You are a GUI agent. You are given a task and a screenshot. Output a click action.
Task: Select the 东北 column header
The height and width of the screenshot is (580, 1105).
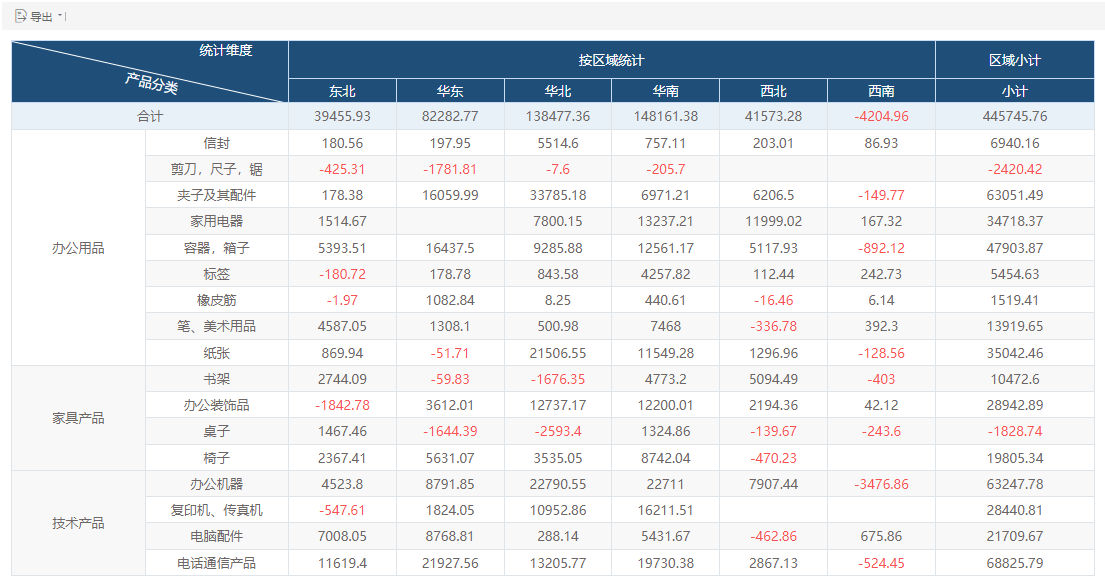342,91
